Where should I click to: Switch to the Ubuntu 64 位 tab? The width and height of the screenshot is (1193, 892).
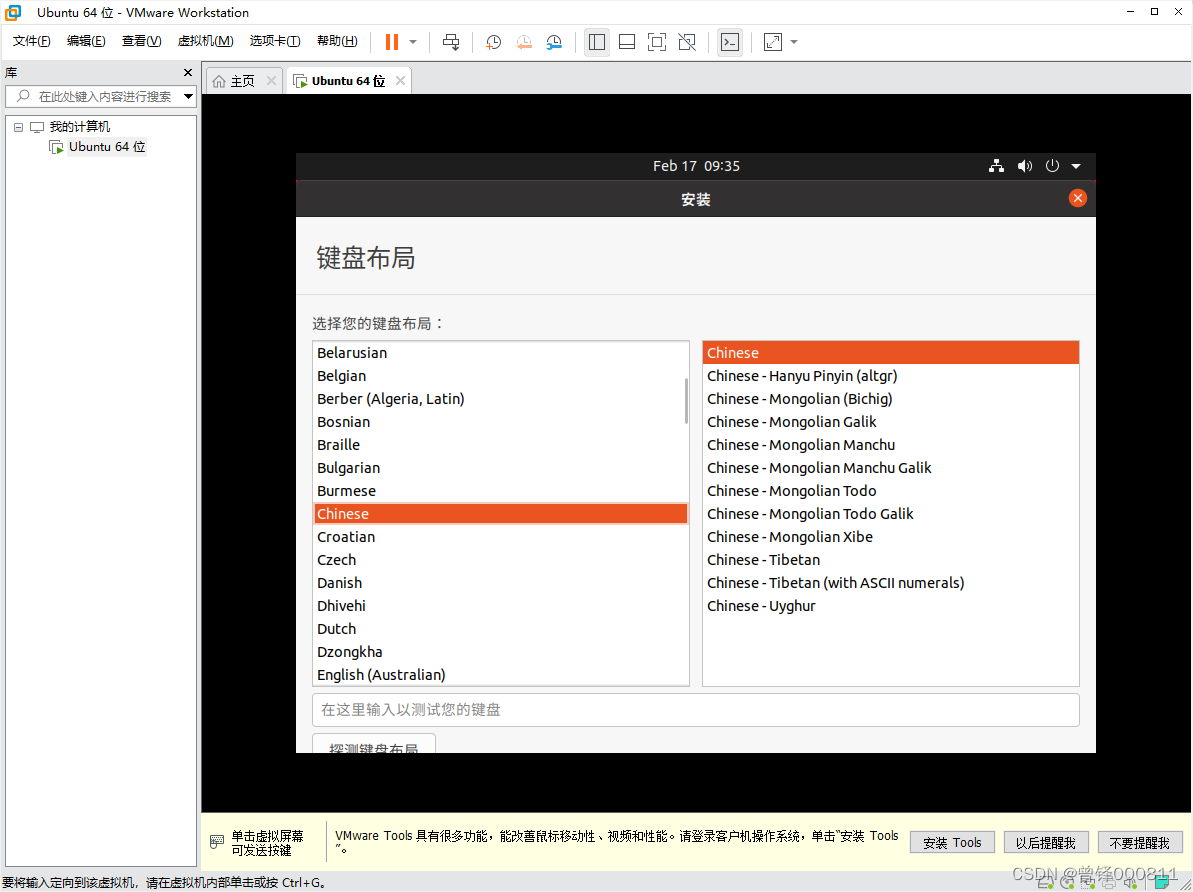(348, 81)
